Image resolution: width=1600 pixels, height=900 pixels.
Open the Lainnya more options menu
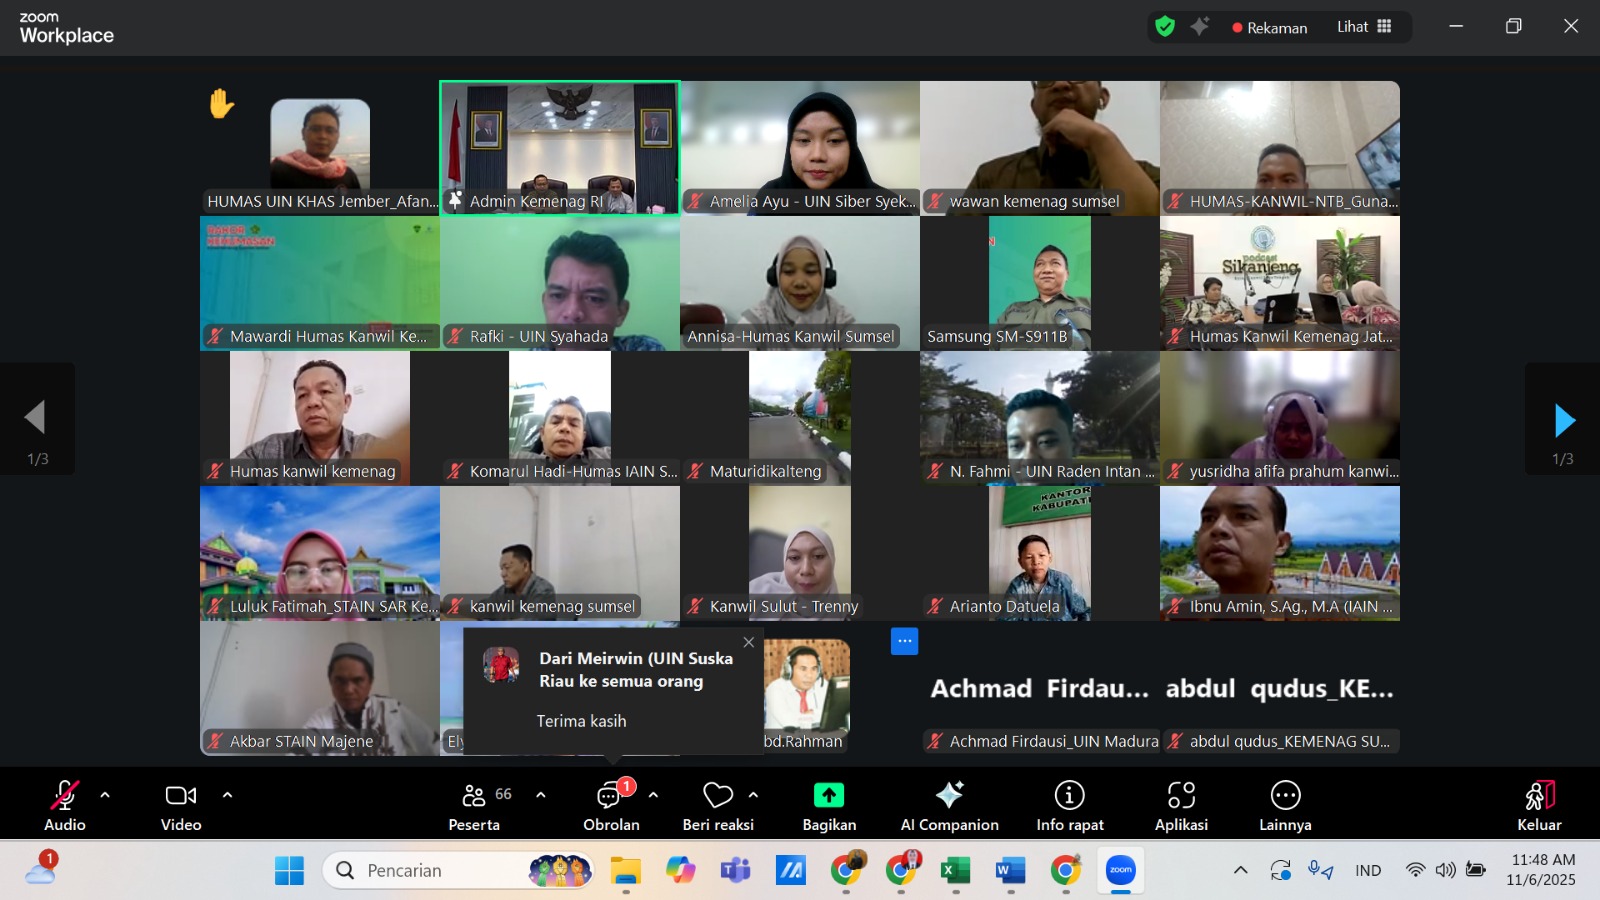point(1285,805)
